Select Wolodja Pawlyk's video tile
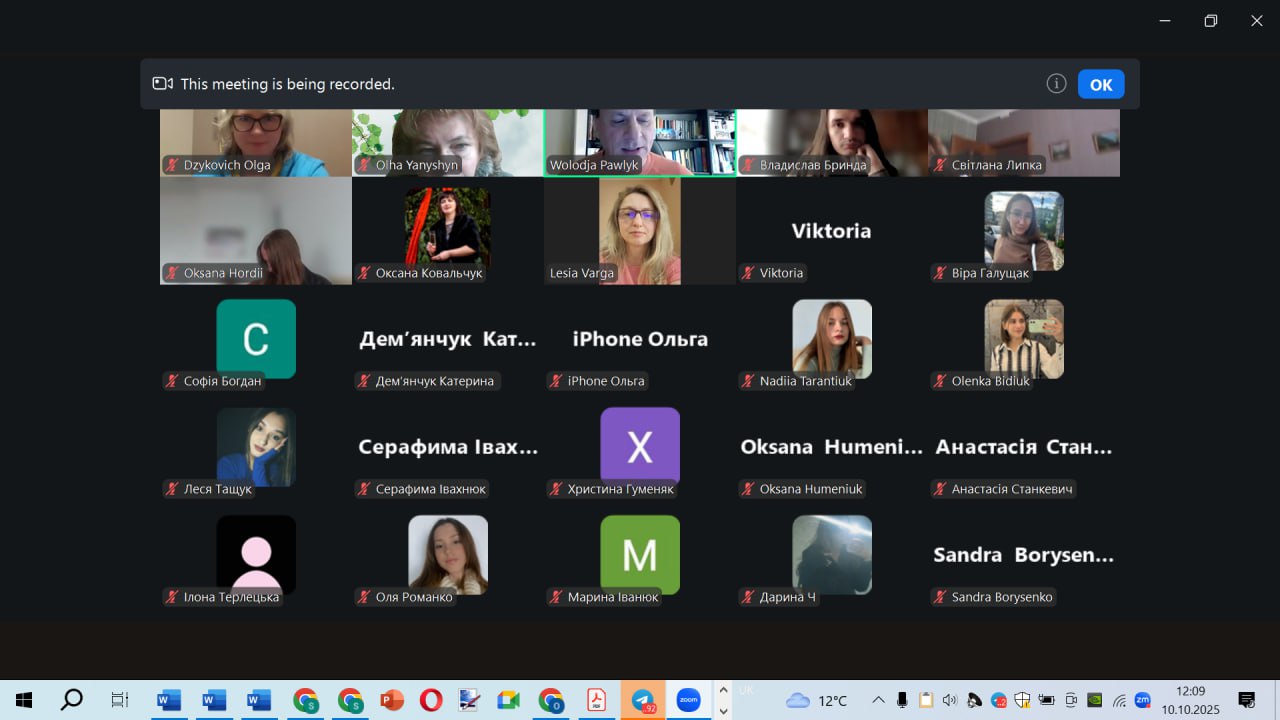 [x=640, y=140]
